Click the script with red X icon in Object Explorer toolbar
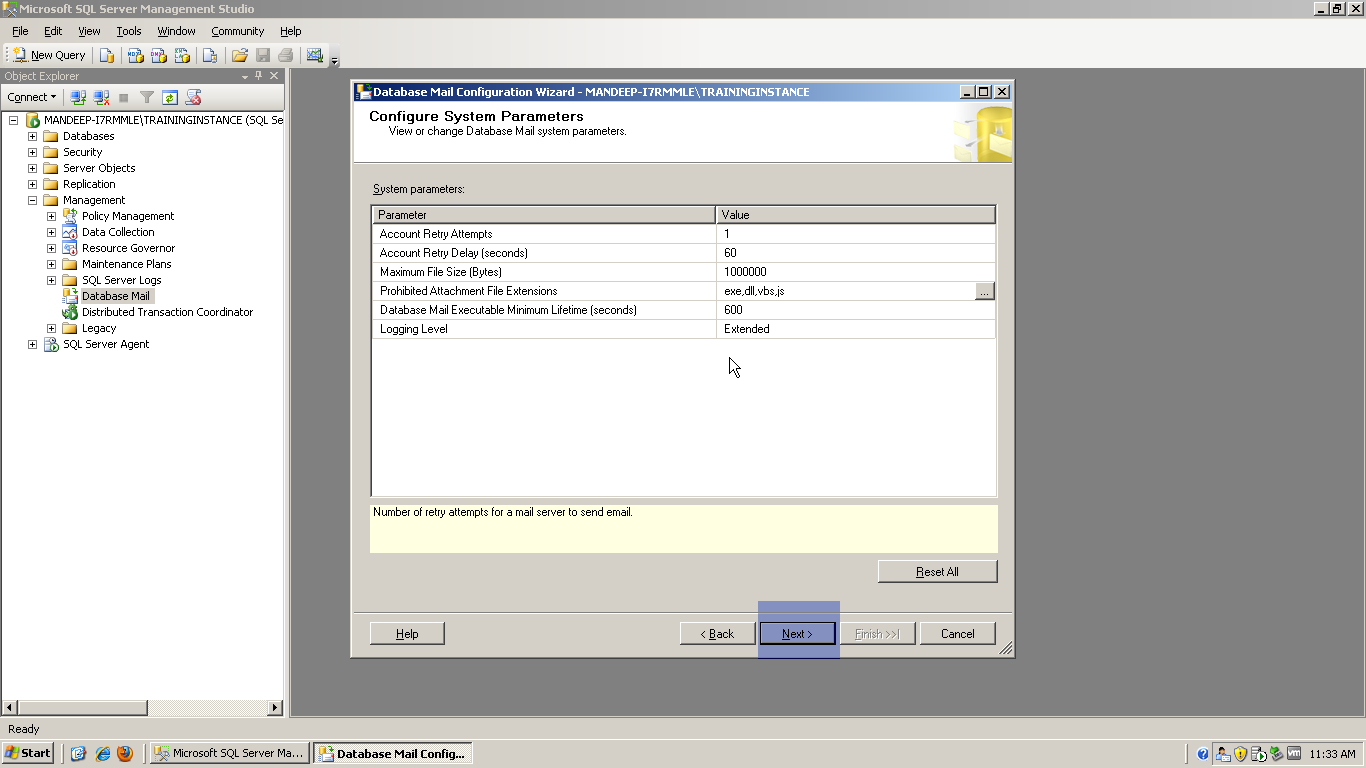The width and height of the screenshot is (1366, 768). point(194,97)
